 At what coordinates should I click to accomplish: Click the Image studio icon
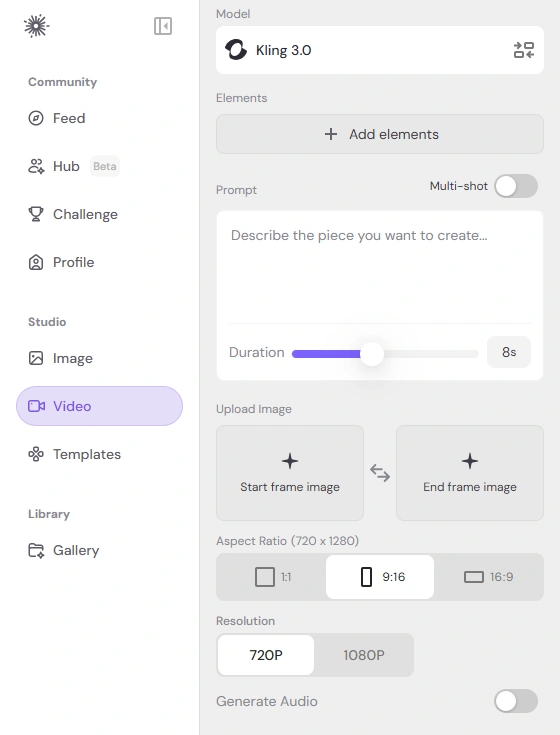36,358
